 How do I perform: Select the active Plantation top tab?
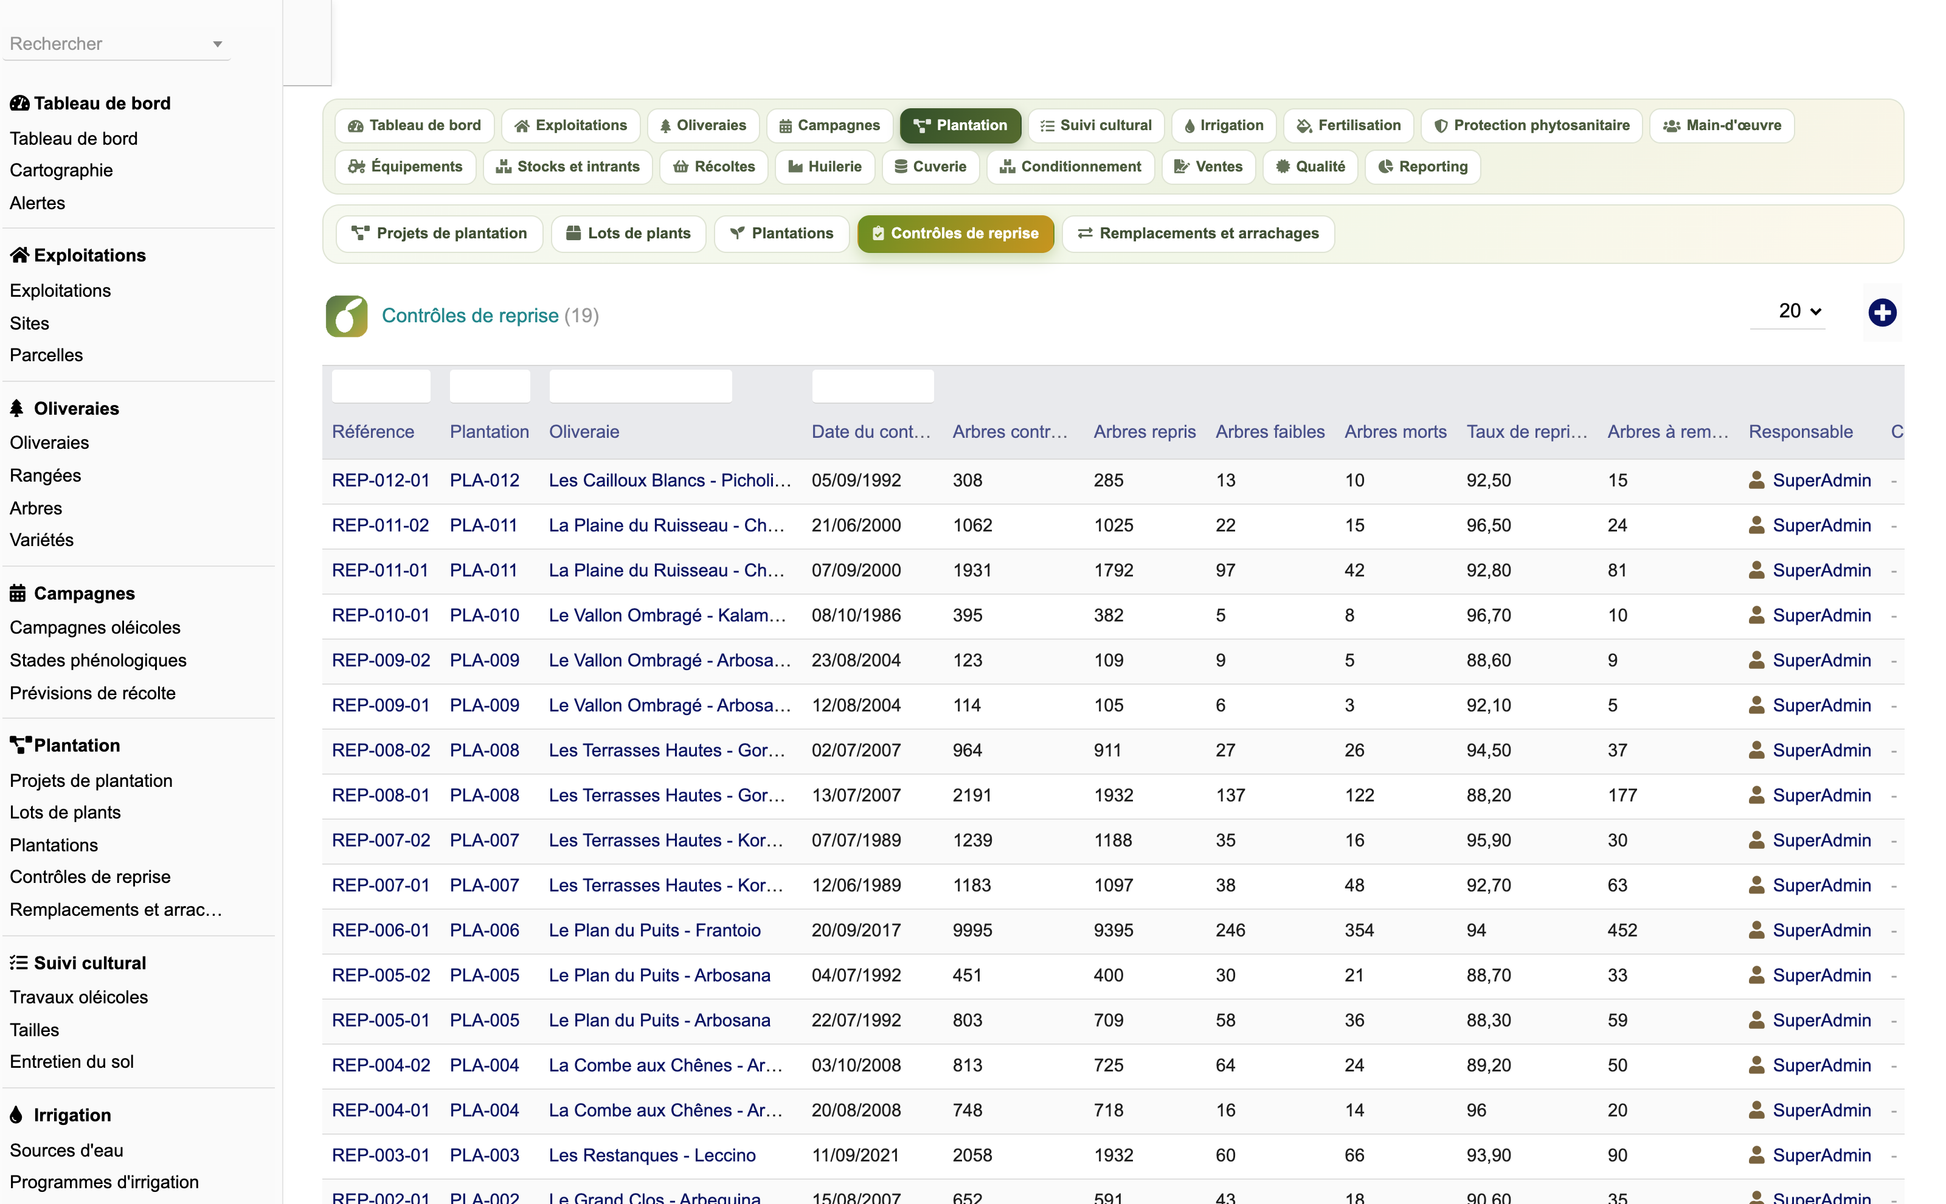(960, 126)
